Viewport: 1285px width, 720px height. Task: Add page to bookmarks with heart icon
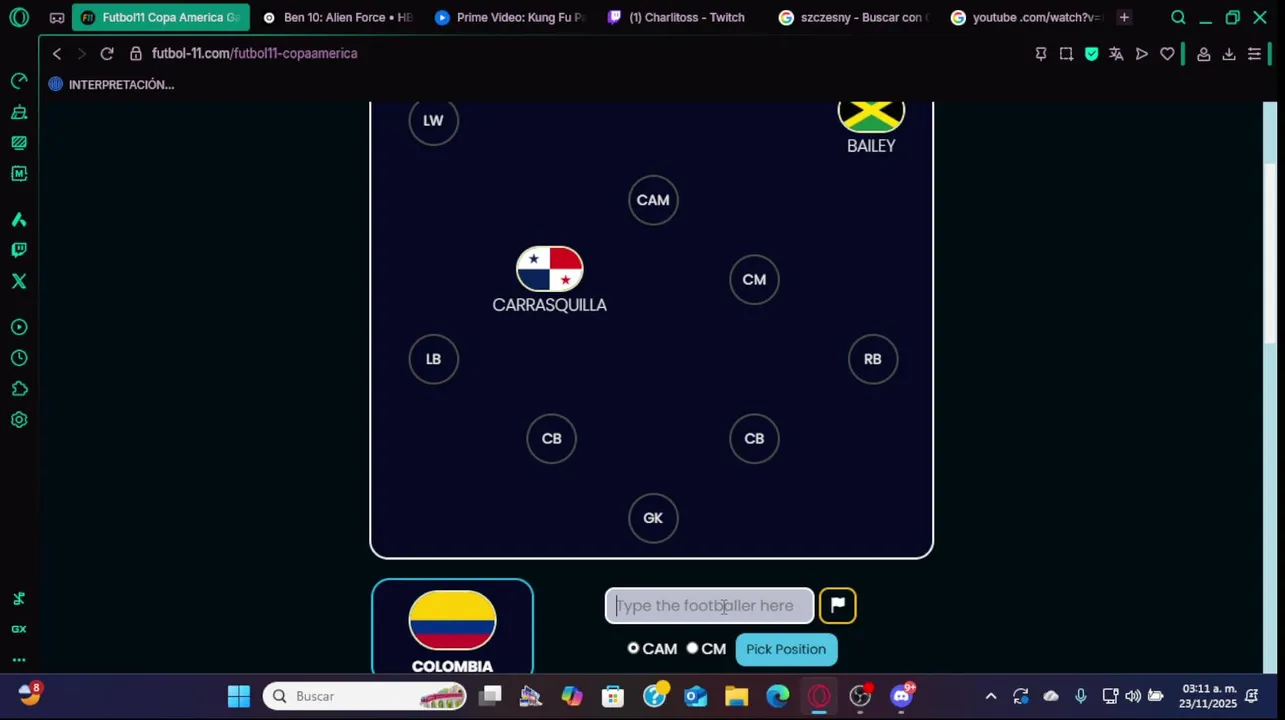(x=1167, y=54)
